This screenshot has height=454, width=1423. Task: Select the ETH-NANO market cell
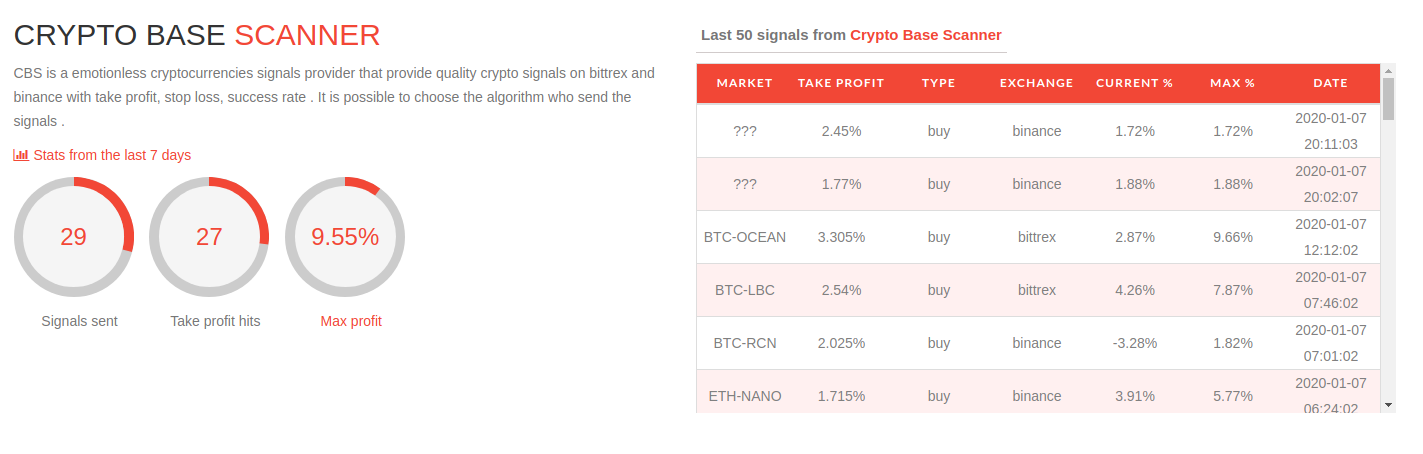pyautogui.click(x=745, y=396)
